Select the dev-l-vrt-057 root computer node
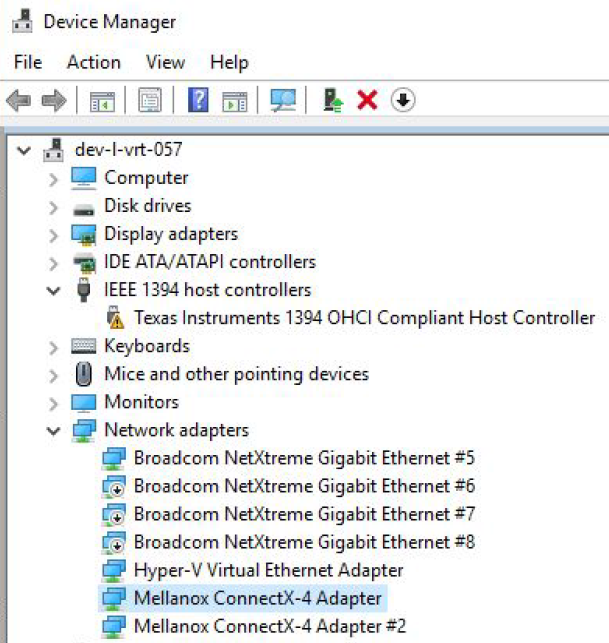Screen dimensions: 609x643 click(128, 150)
